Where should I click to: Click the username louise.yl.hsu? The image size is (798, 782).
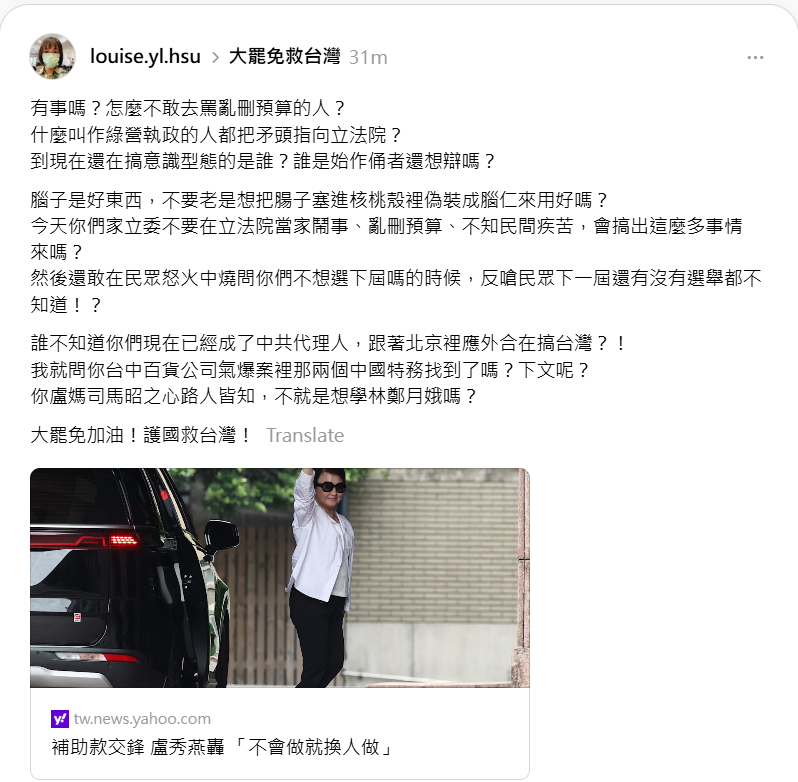[145, 56]
